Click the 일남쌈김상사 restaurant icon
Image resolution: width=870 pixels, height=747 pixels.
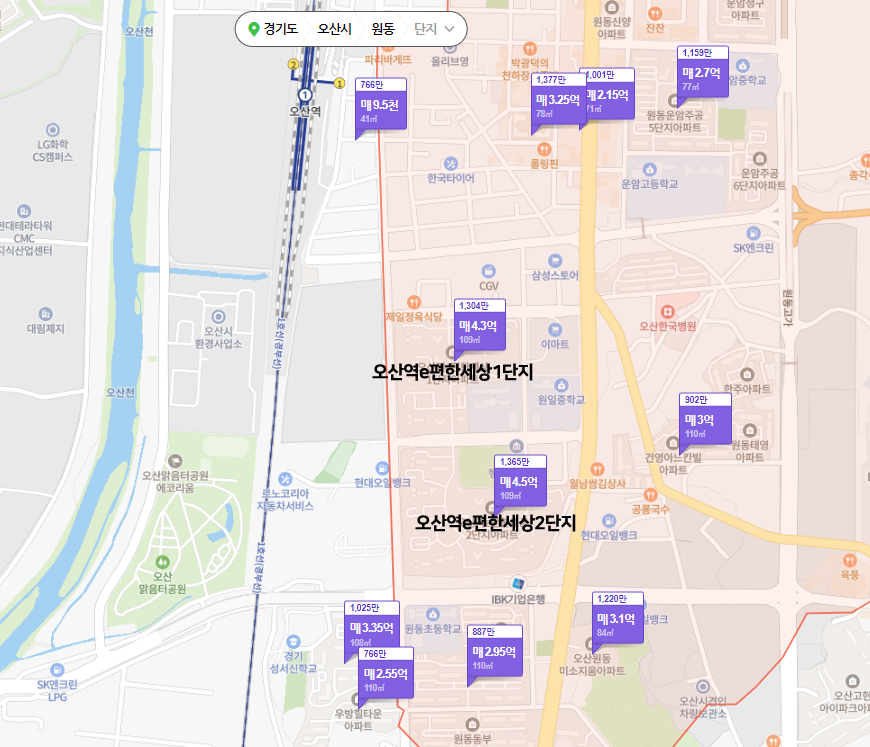[x=597, y=469]
